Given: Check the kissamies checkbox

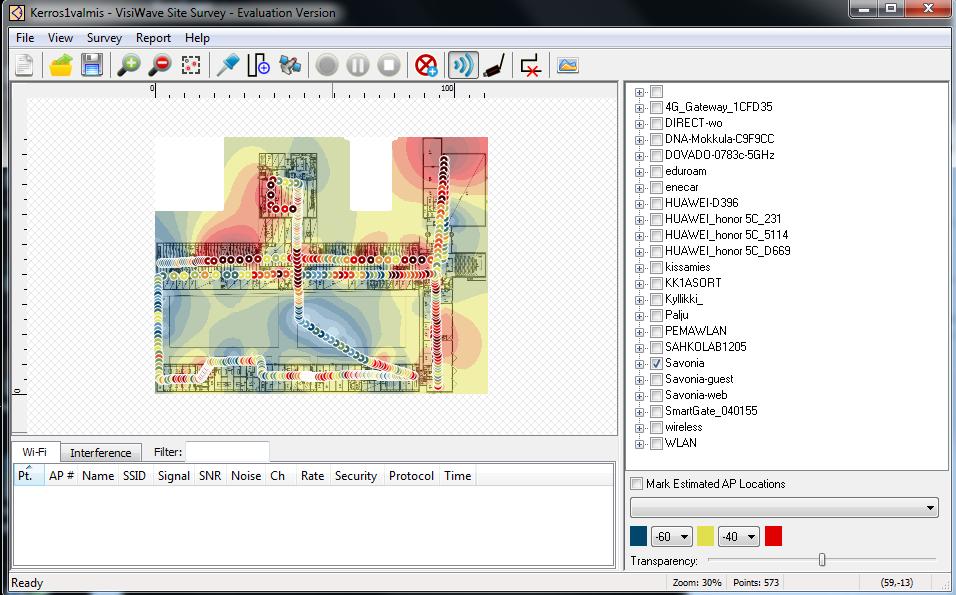Looking at the screenshot, I should click(x=656, y=267).
